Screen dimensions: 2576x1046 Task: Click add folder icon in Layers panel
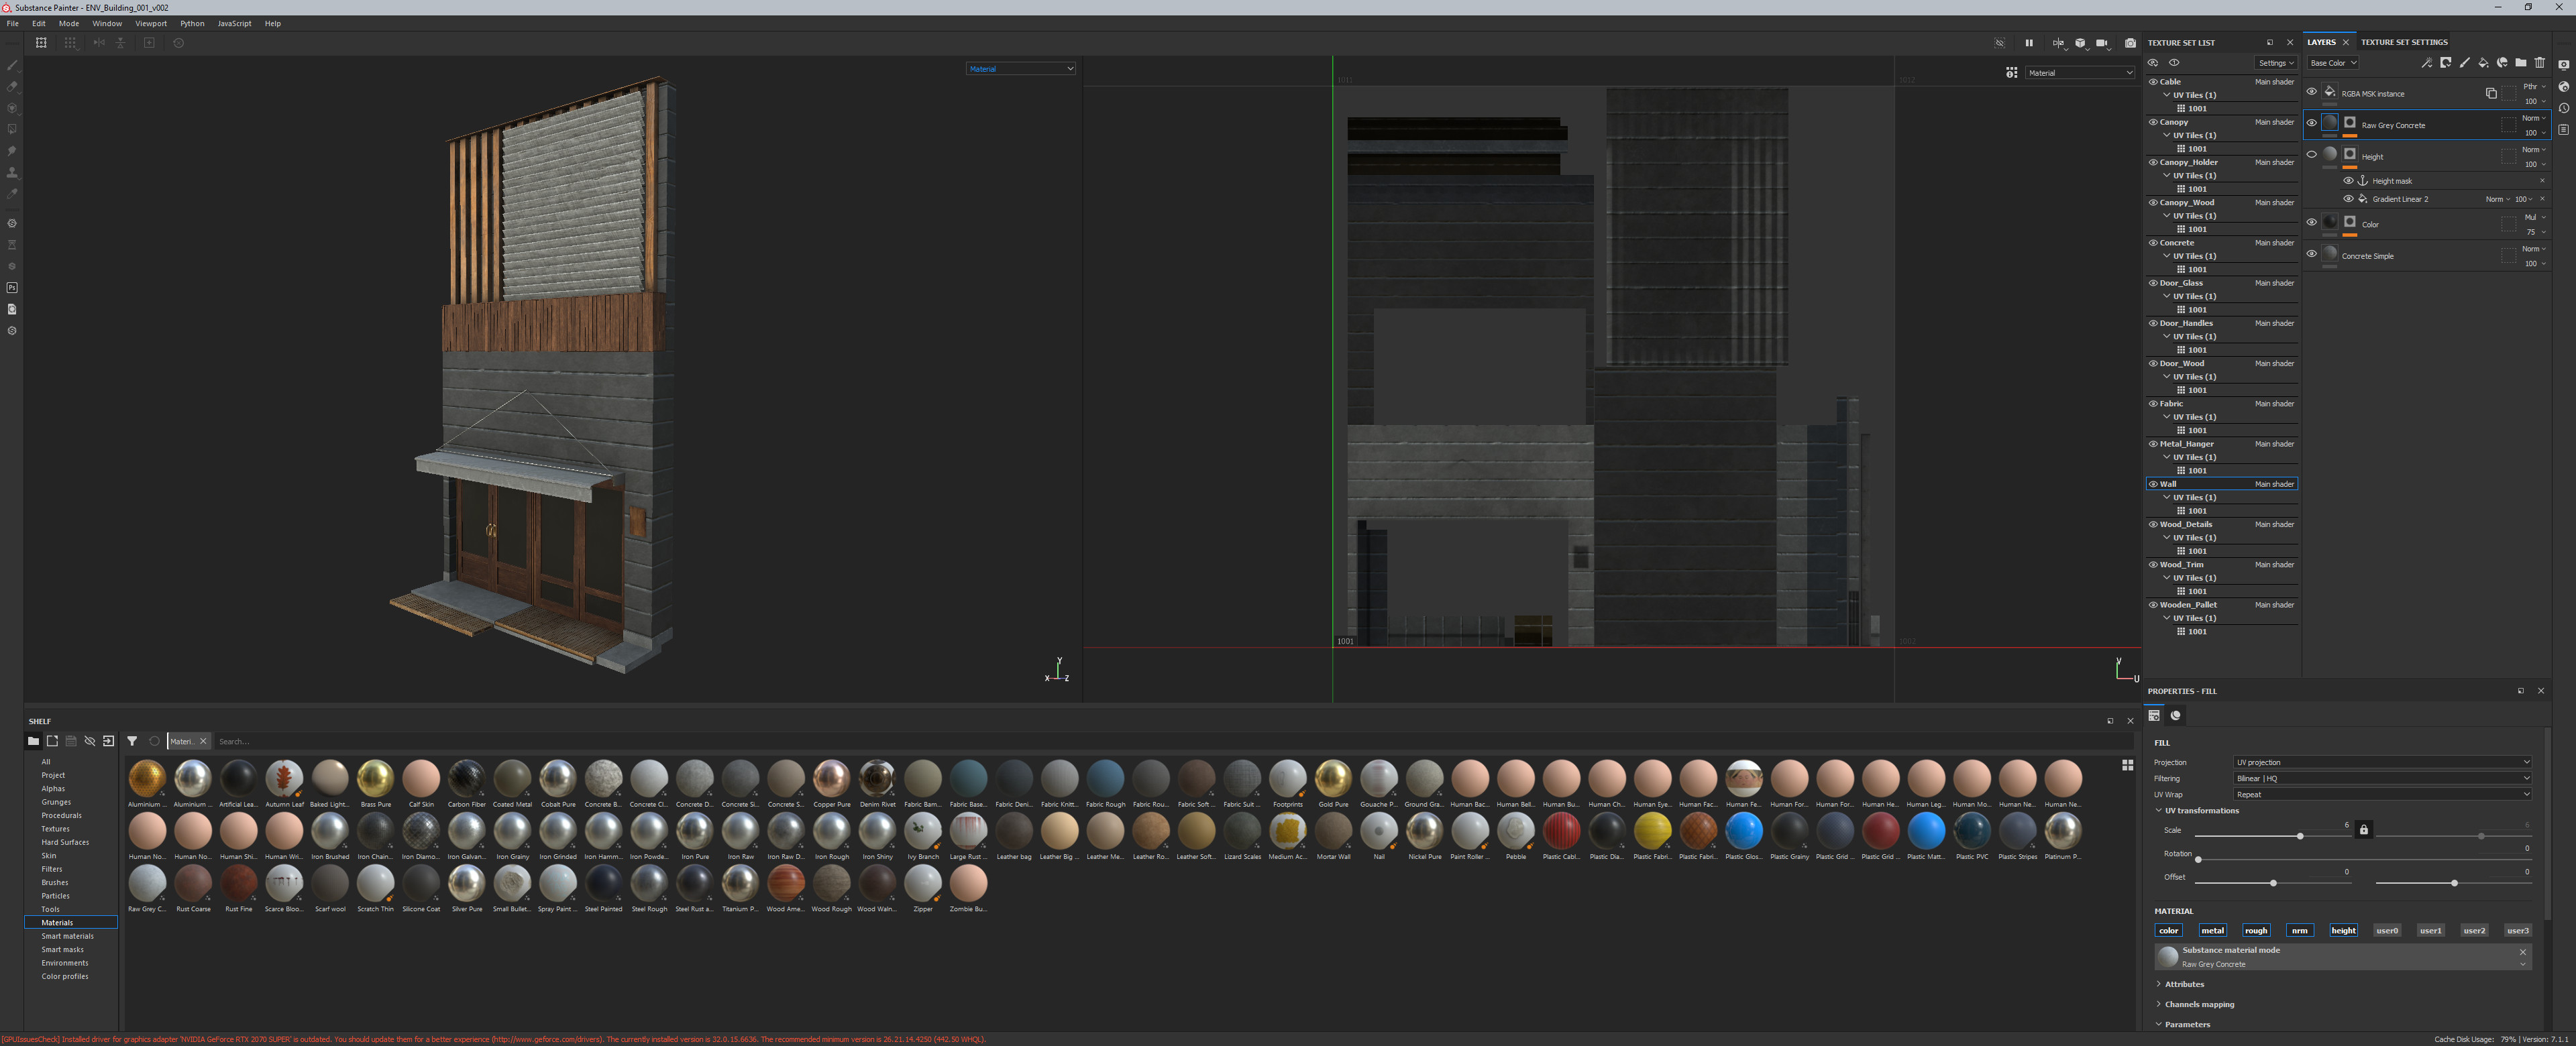click(2521, 63)
